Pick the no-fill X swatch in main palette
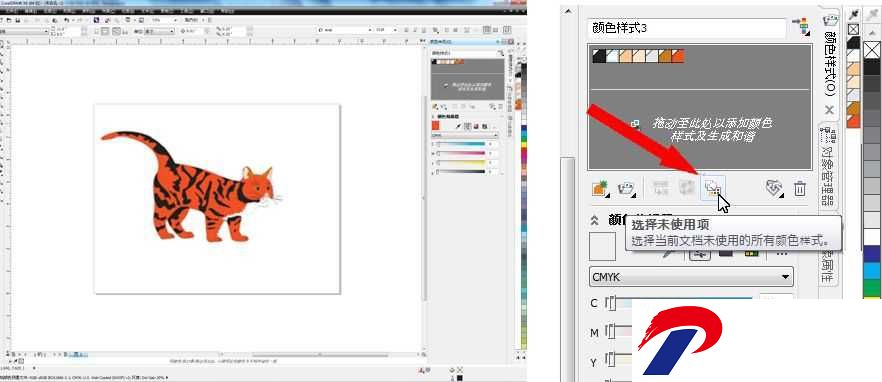This screenshot has height=382, width=882. pyautogui.click(x=872, y=51)
